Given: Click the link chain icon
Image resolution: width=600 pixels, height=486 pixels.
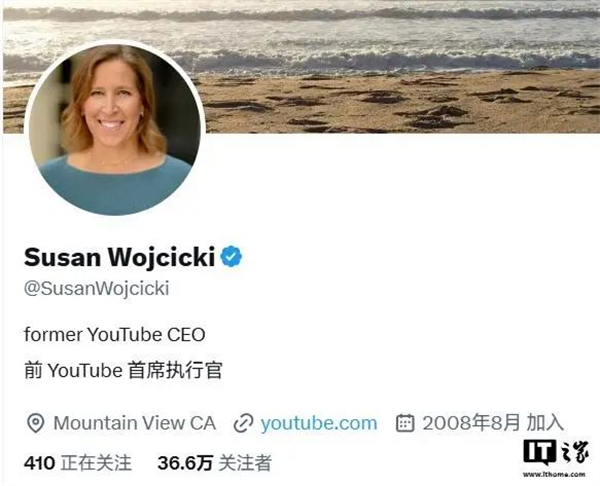Looking at the screenshot, I should point(243,423).
